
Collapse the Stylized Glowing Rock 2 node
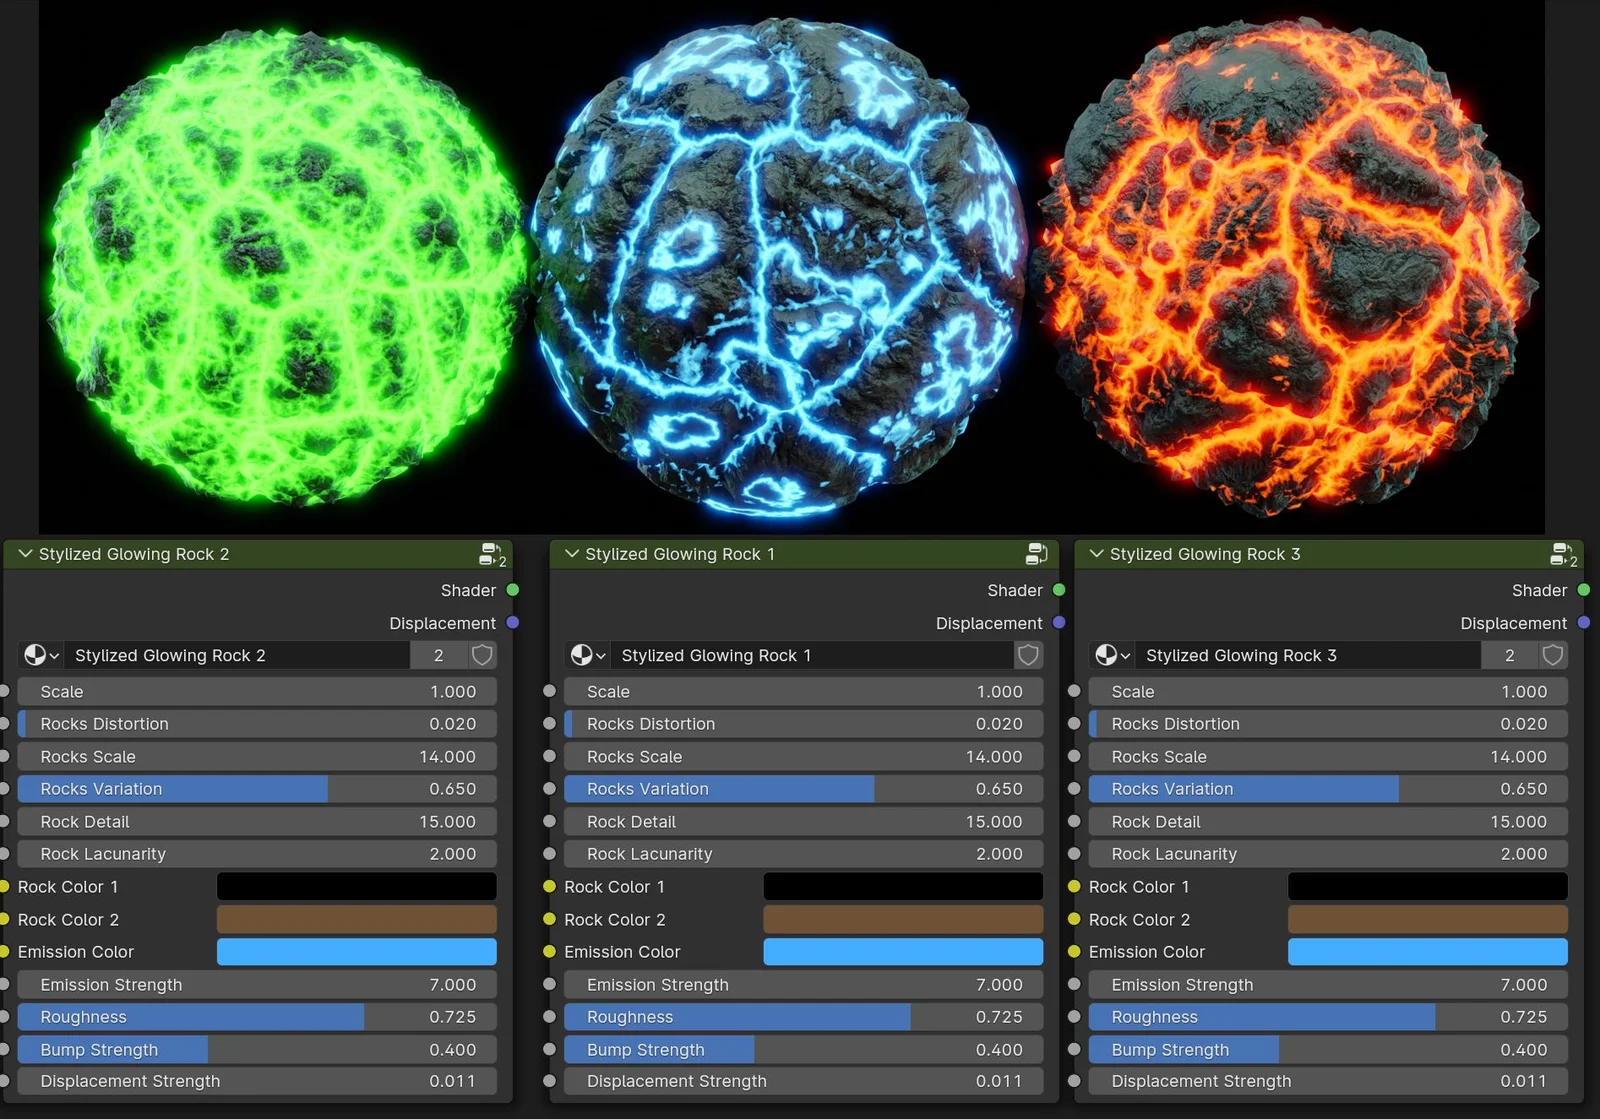click(x=23, y=554)
